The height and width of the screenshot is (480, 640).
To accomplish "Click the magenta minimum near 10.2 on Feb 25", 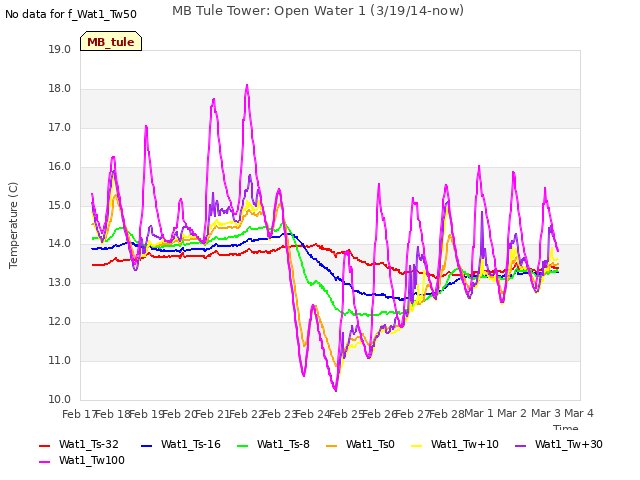I will (336, 390).
